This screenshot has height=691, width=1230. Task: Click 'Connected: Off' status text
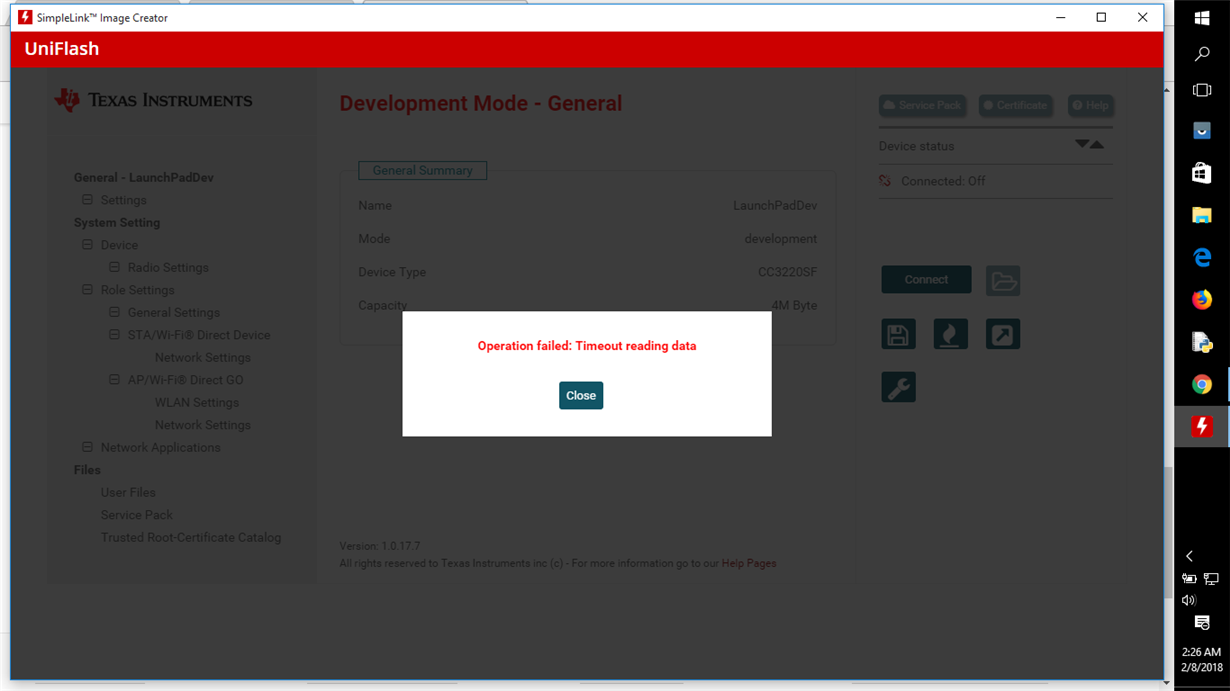[x=943, y=181]
